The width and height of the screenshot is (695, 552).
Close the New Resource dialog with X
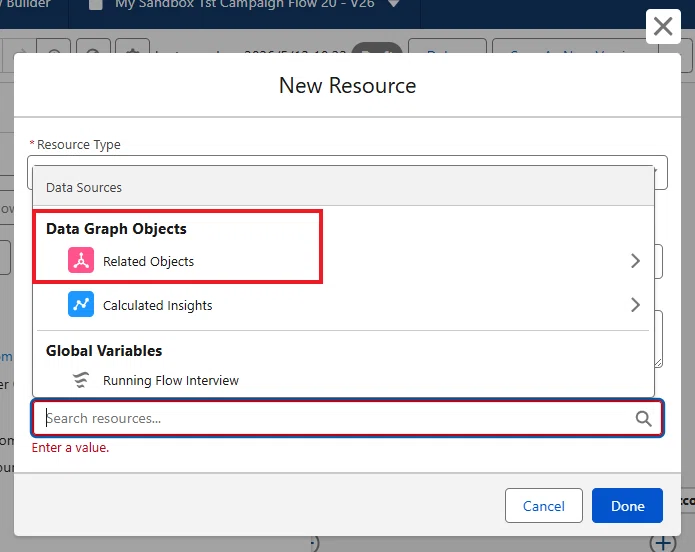coord(663,27)
